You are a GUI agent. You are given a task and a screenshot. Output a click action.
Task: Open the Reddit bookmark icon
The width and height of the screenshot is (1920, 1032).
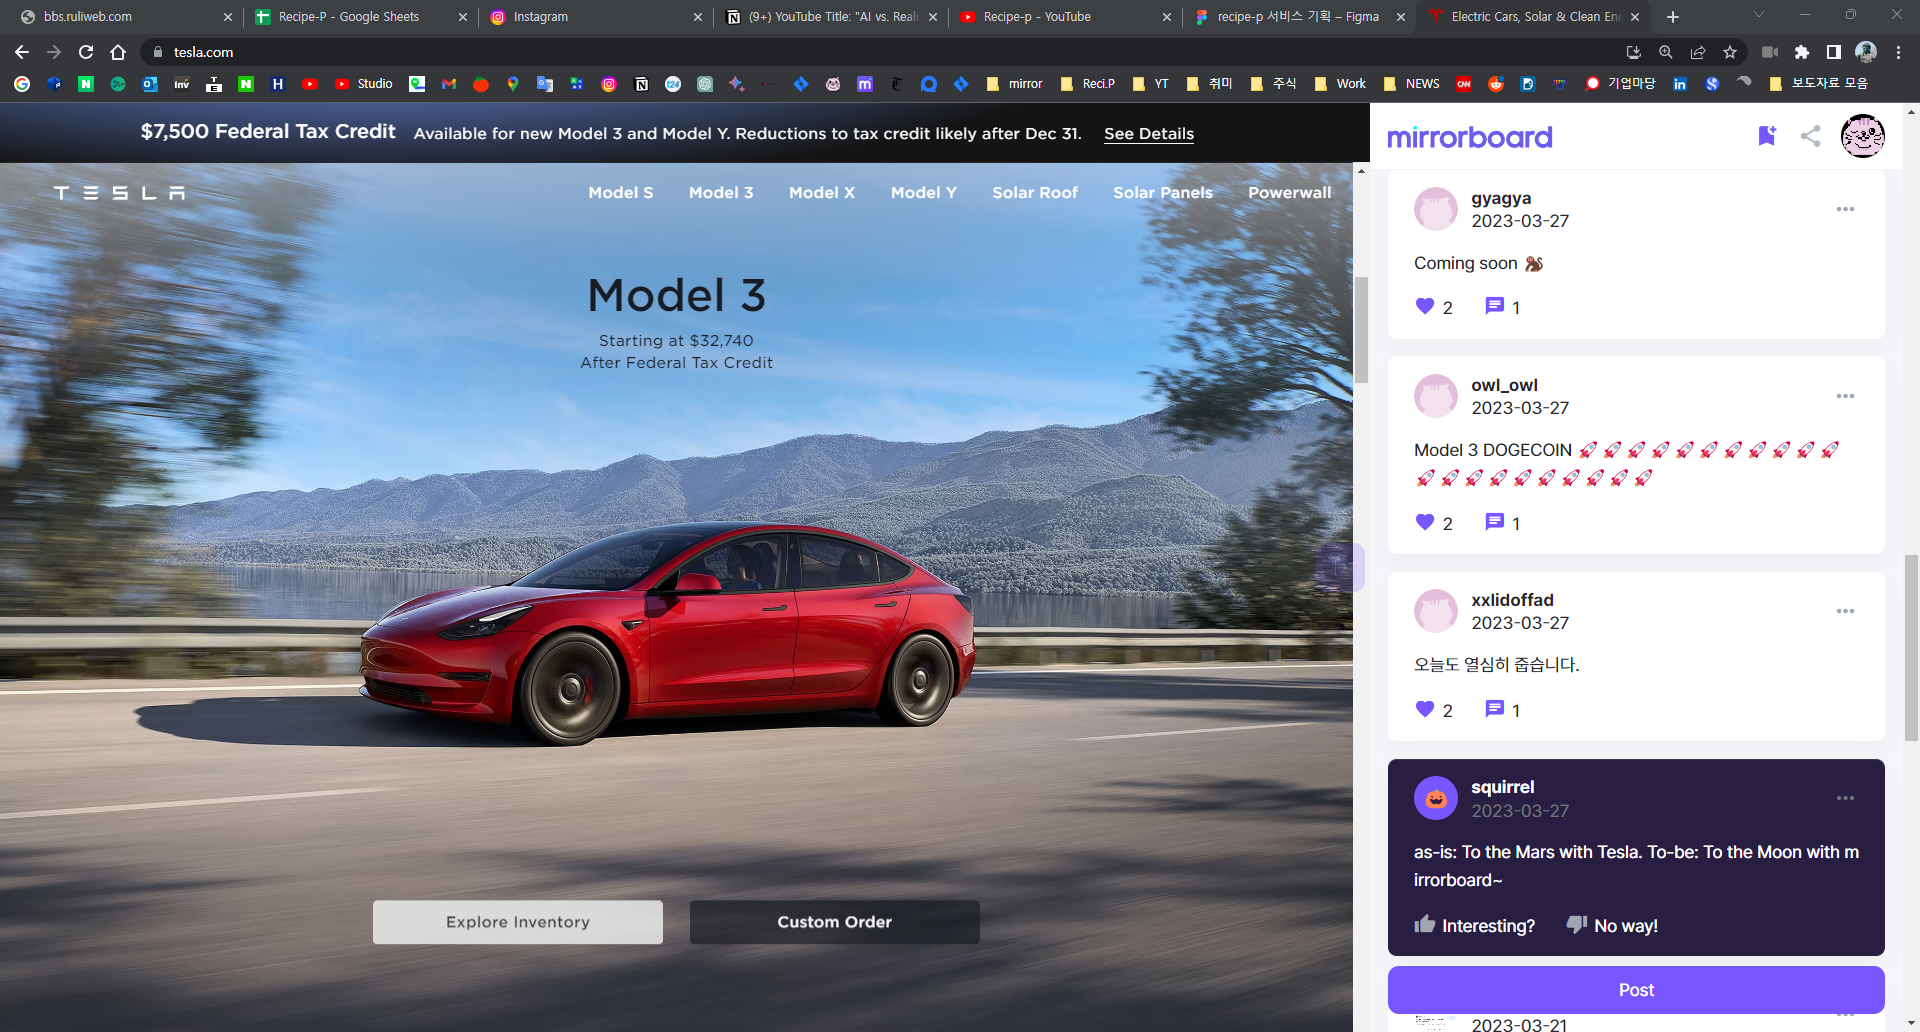[1496, 84]
